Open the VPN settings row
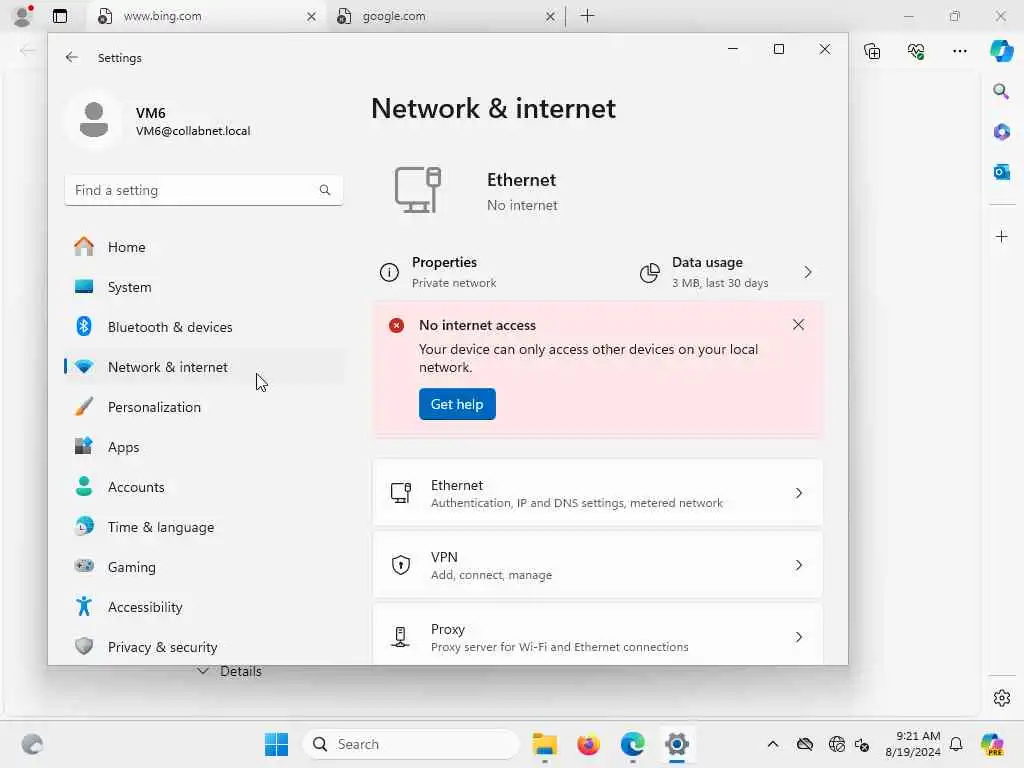 click(x=598, y=565)
